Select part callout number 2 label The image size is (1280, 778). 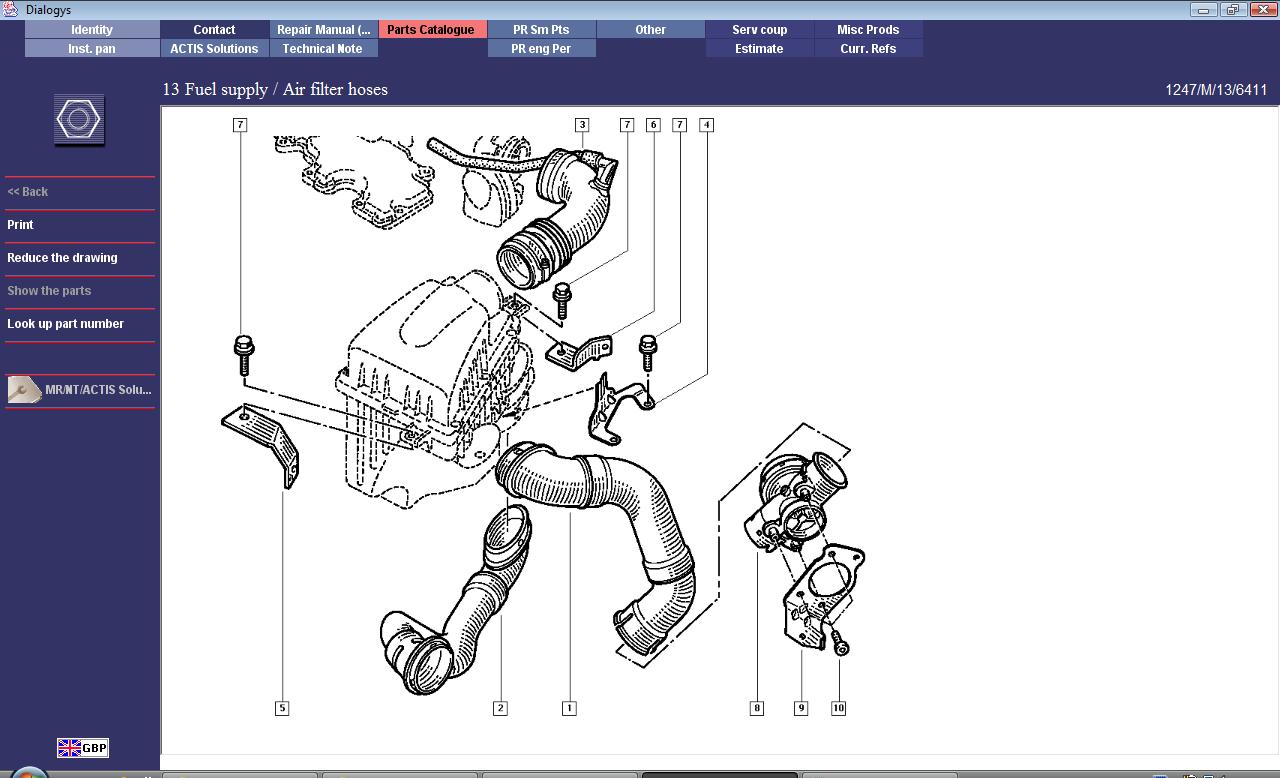pyautogui.click(x=500, y=708)
